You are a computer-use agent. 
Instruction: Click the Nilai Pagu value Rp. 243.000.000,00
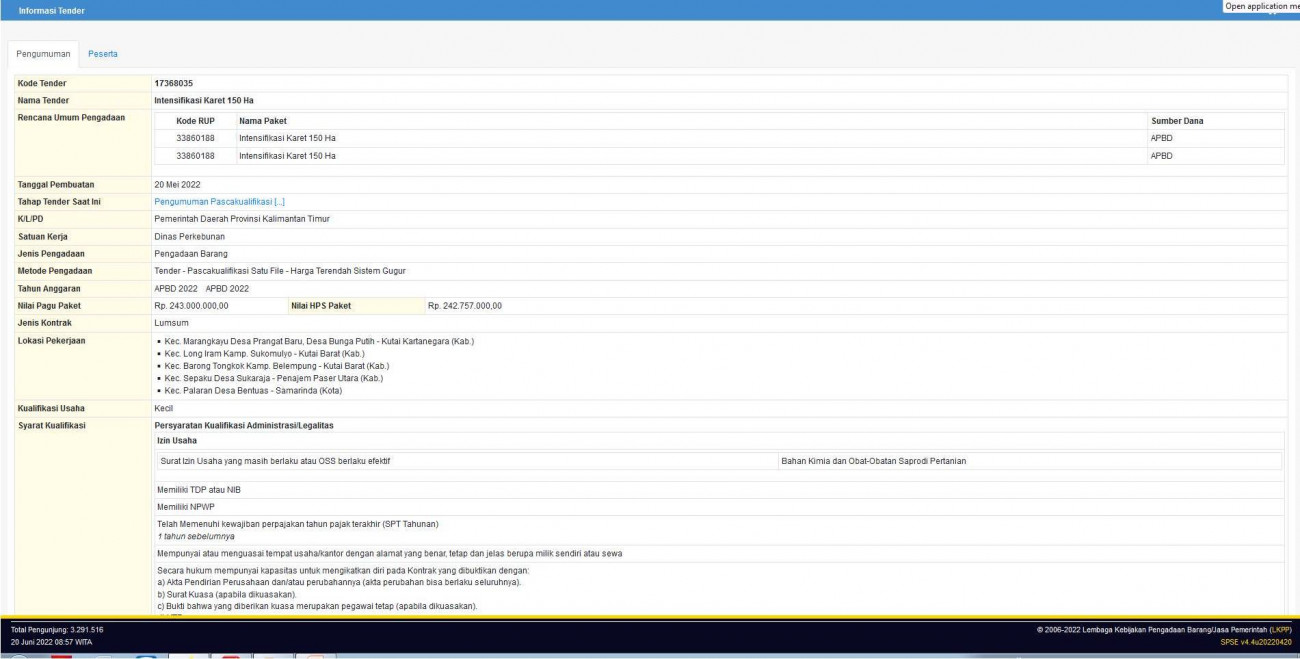click(x=191, y=306)
